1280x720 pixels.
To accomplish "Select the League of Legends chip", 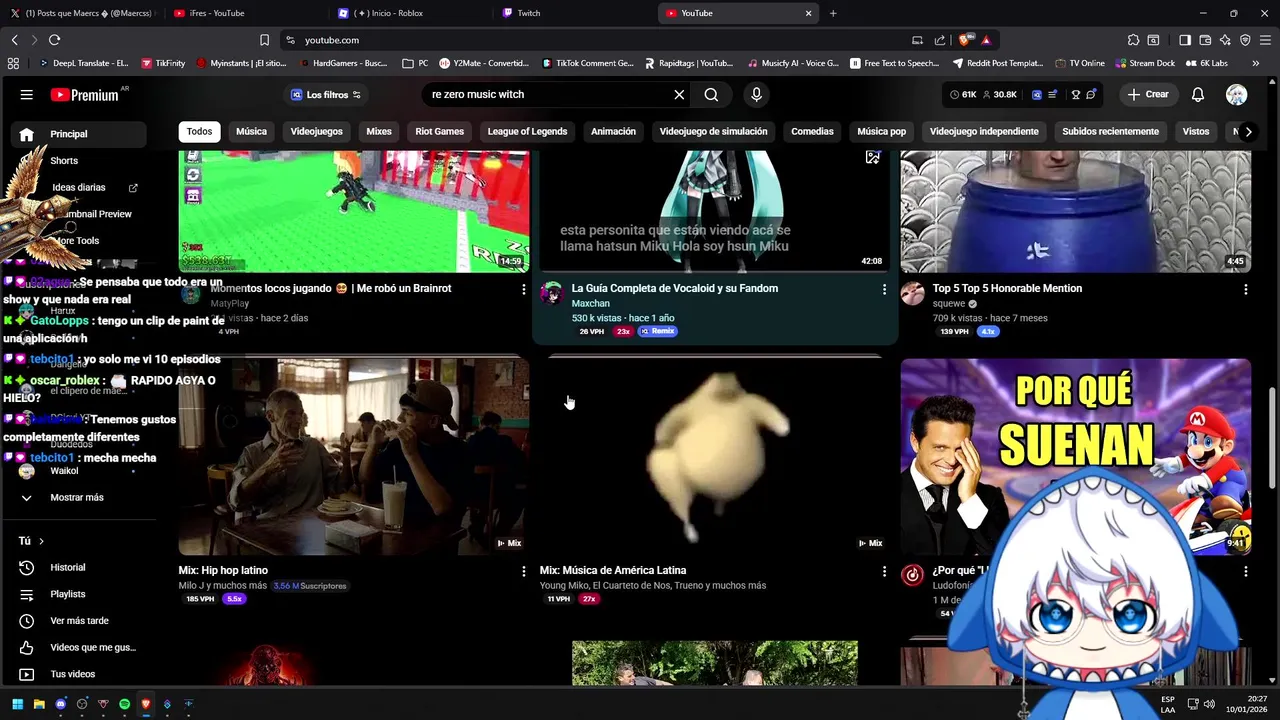I will (527, 131).
